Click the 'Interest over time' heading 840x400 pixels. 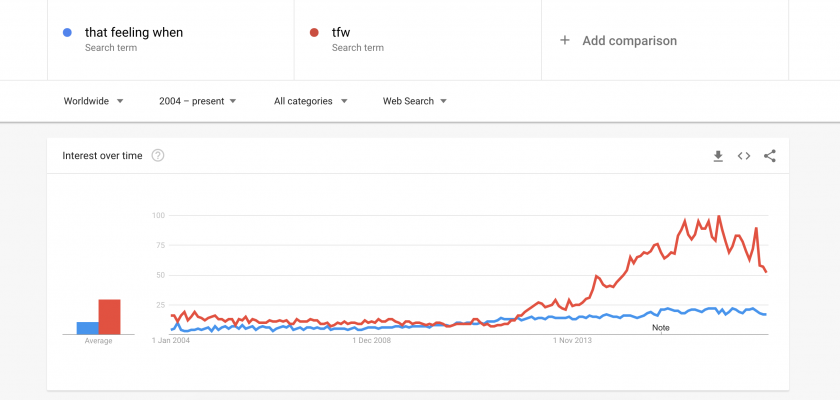tap(102, 156)
